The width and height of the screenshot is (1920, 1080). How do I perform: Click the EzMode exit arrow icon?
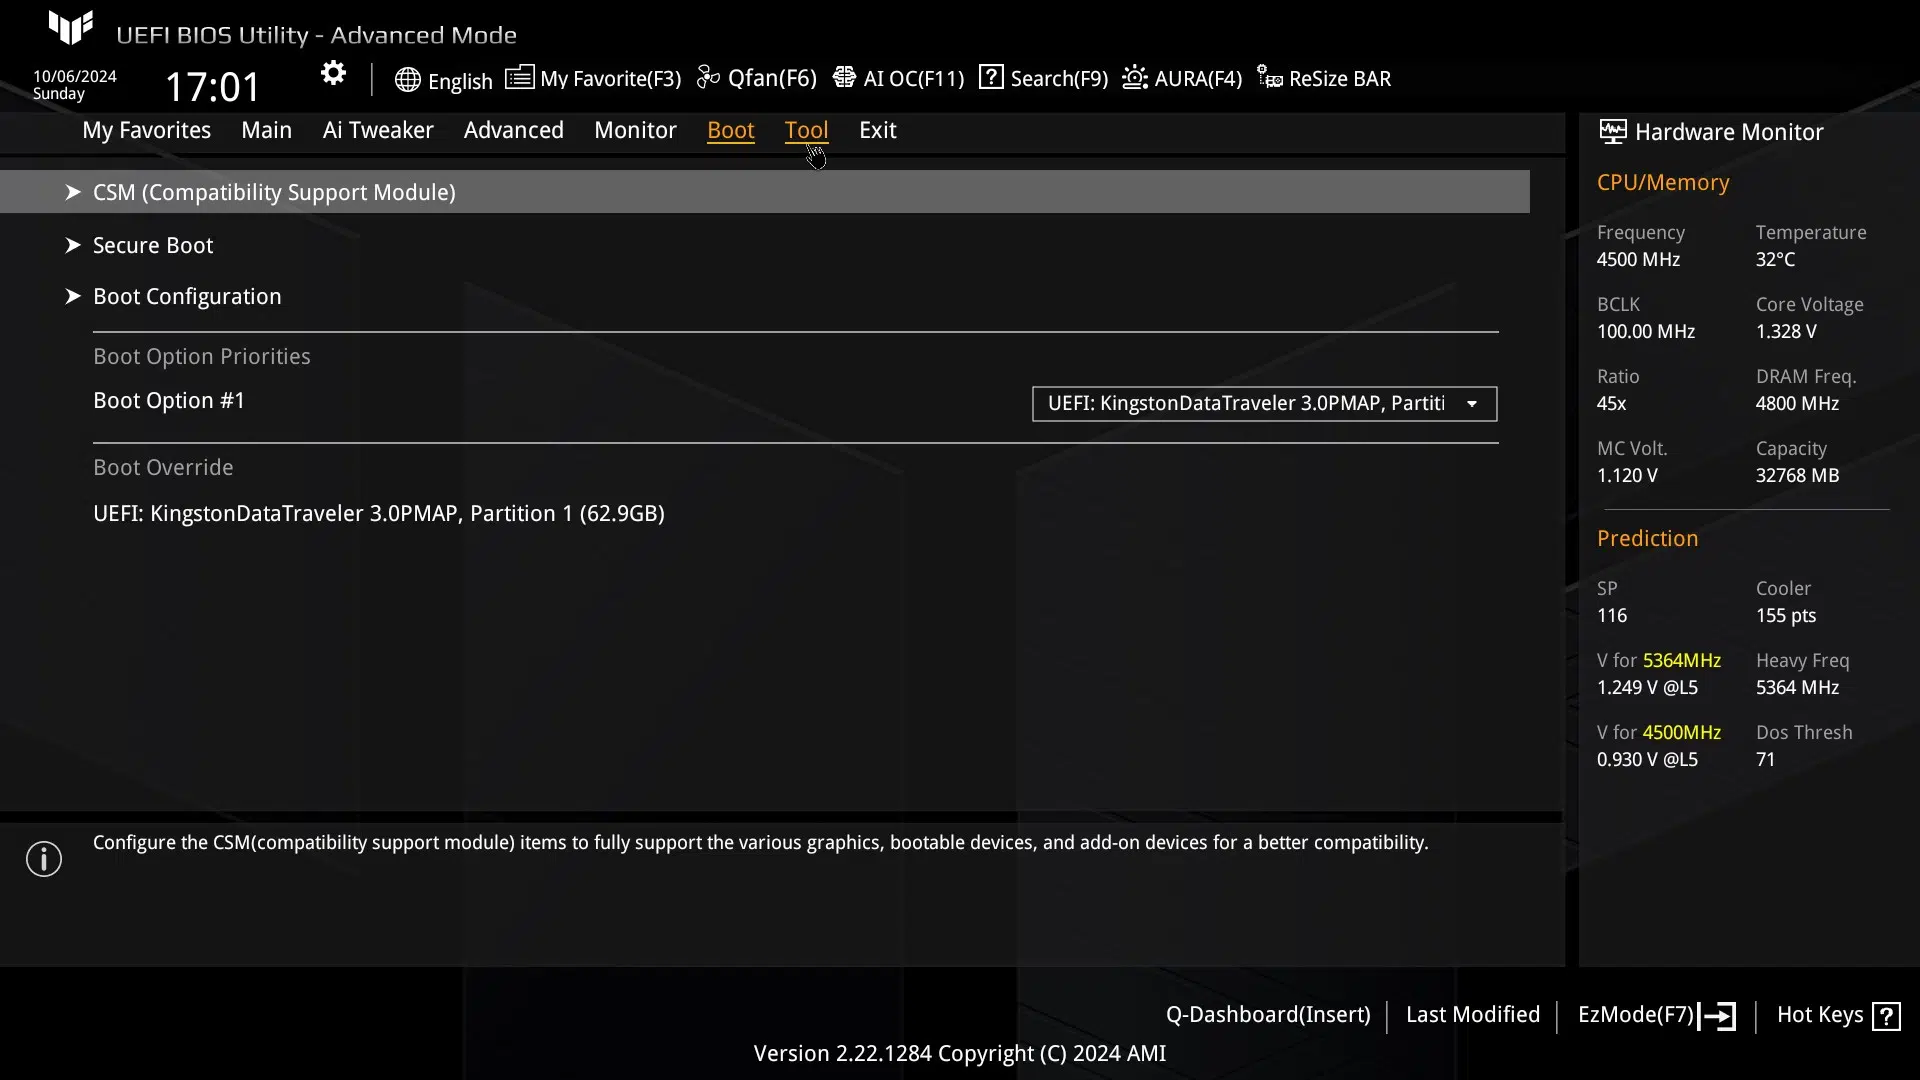1717,1016
